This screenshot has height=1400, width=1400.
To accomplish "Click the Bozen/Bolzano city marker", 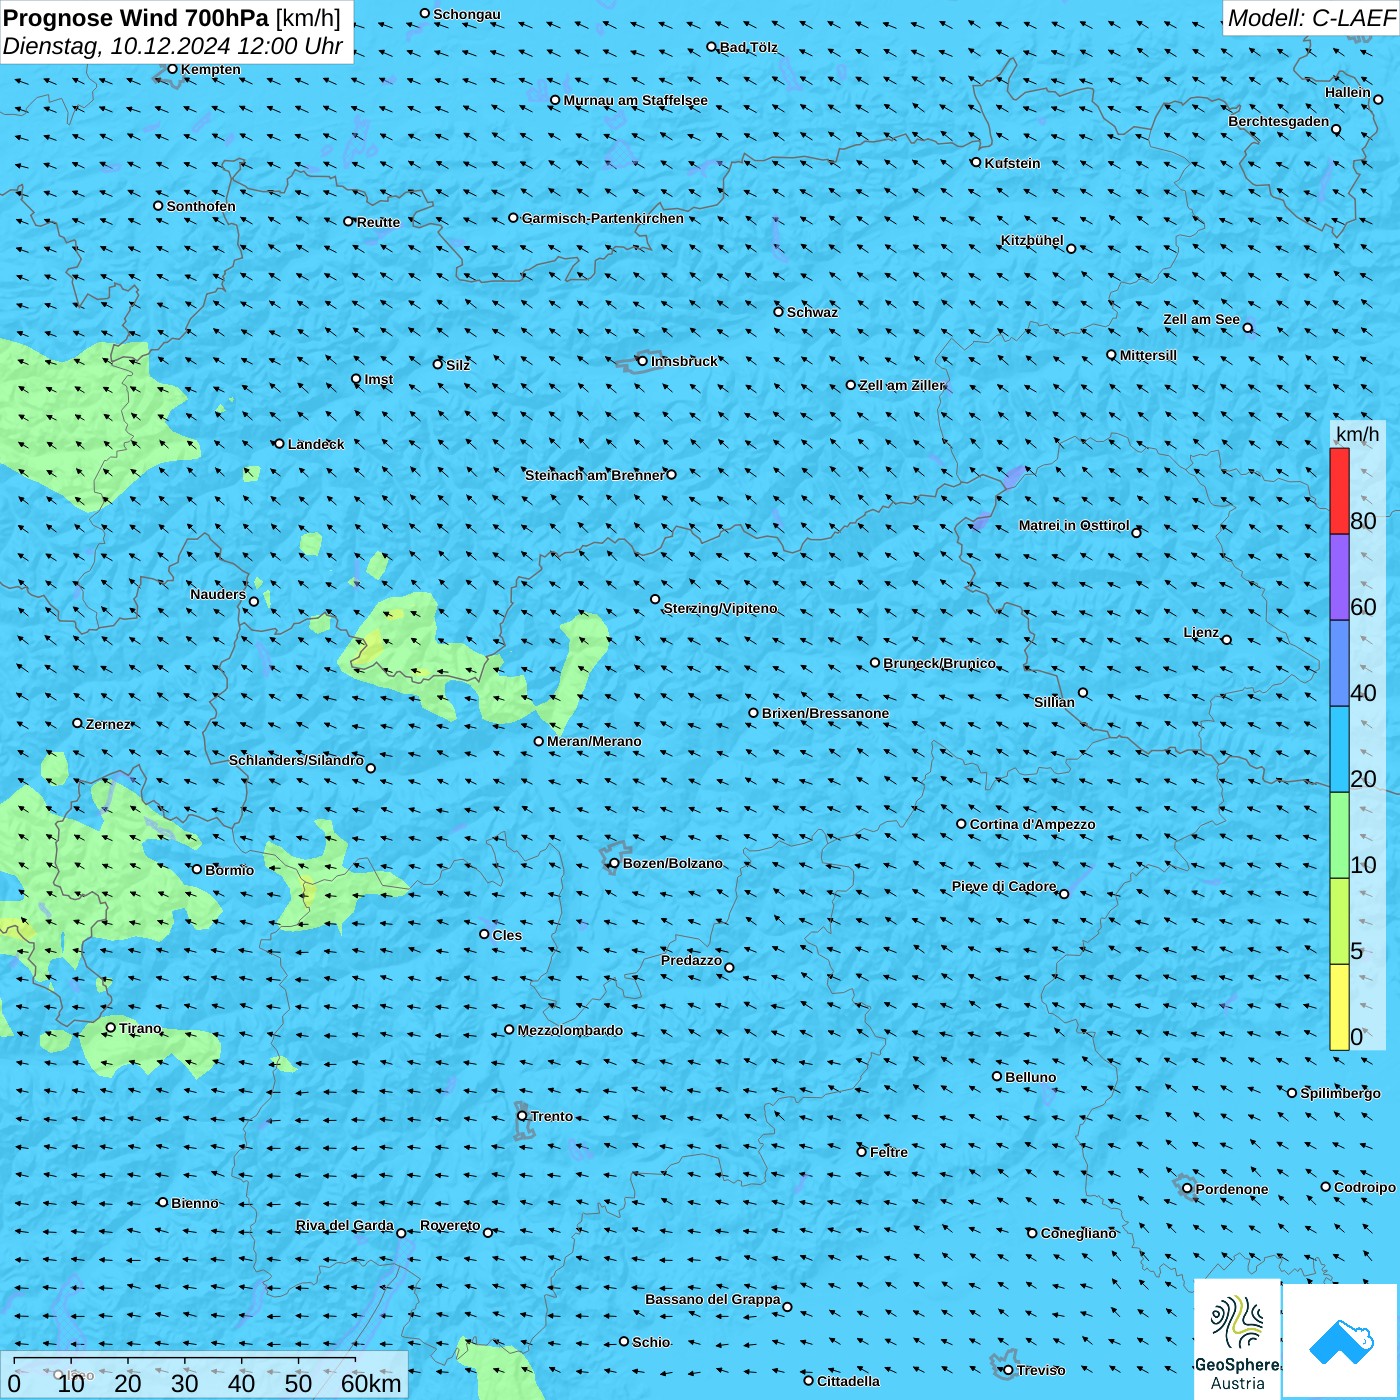I will pyautogui.click(x=614, y=863).
